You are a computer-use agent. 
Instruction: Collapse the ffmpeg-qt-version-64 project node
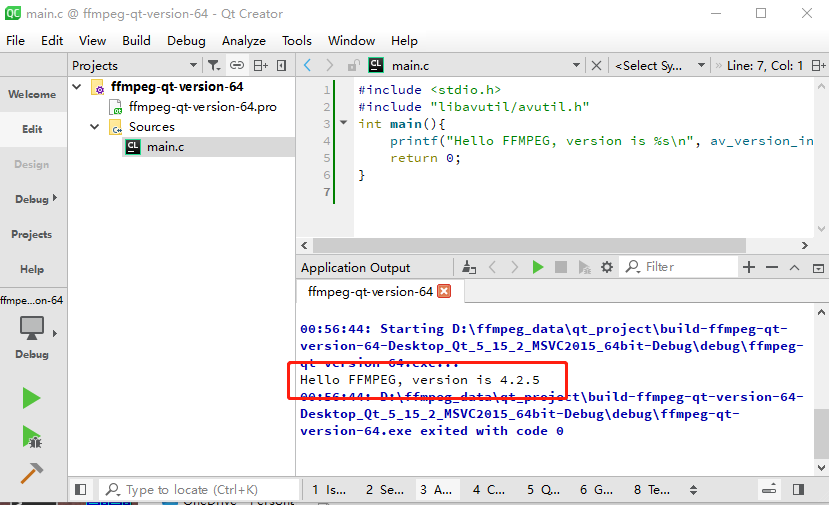[x=77, y=86]
